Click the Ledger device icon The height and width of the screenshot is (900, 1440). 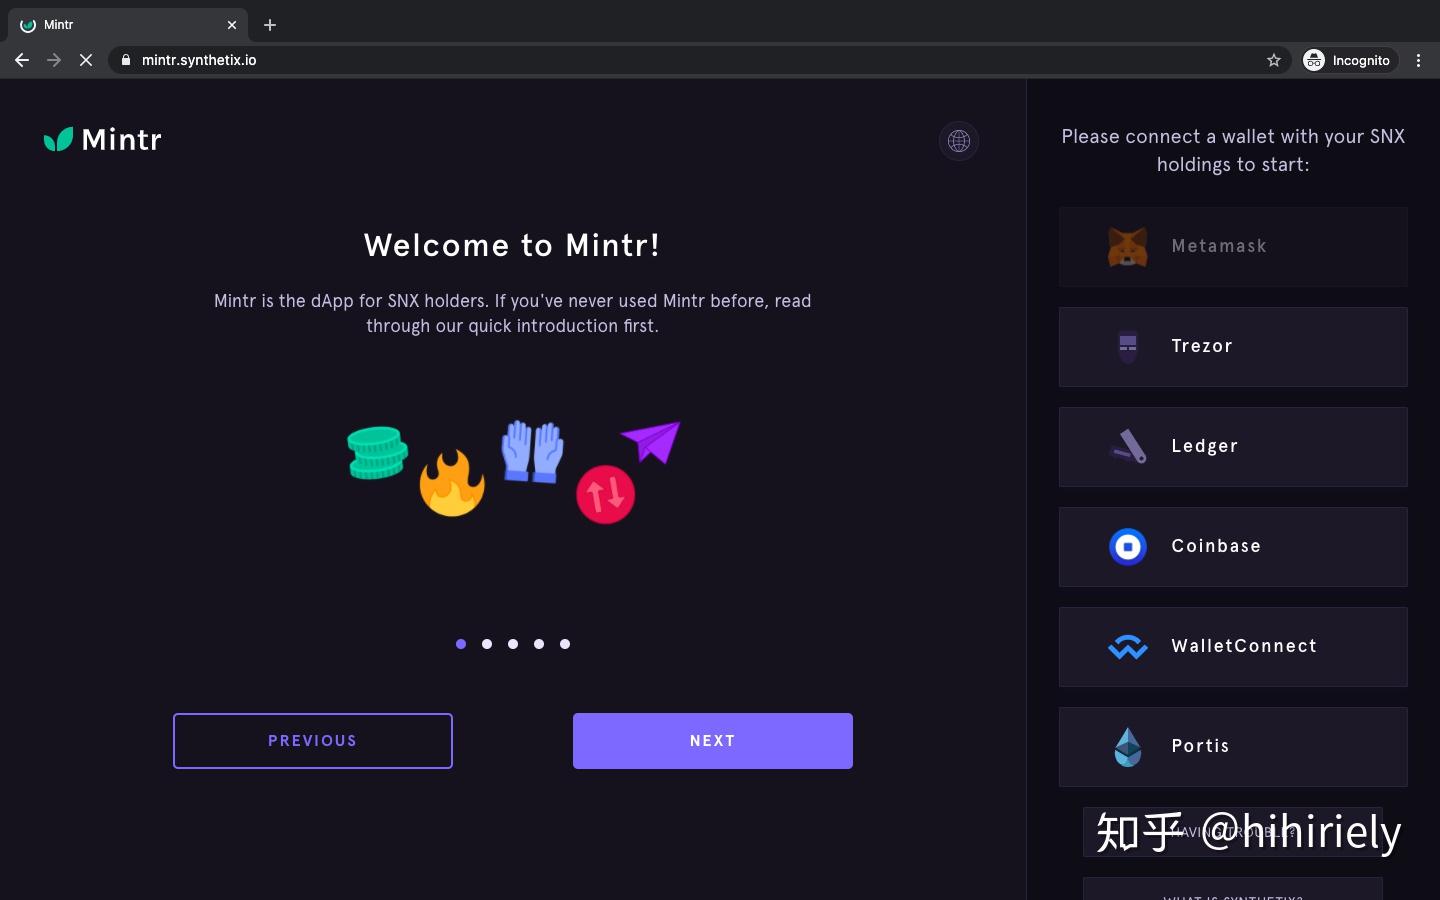coord(1128,446)
